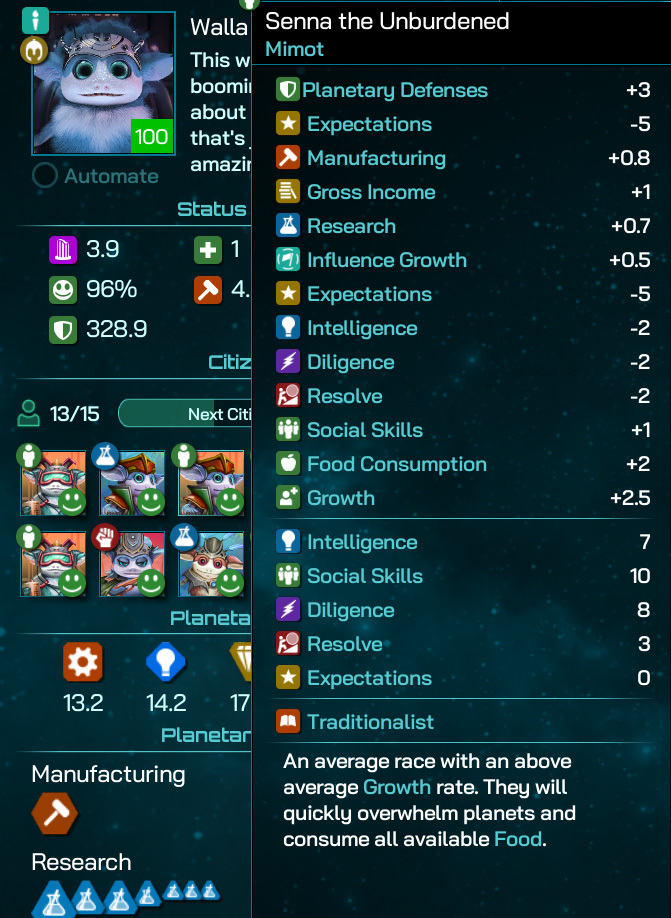Viewport: 671px width, 918px height.
Task: Select the red fist soldier citizen portrait
Action: coord(132,564)
